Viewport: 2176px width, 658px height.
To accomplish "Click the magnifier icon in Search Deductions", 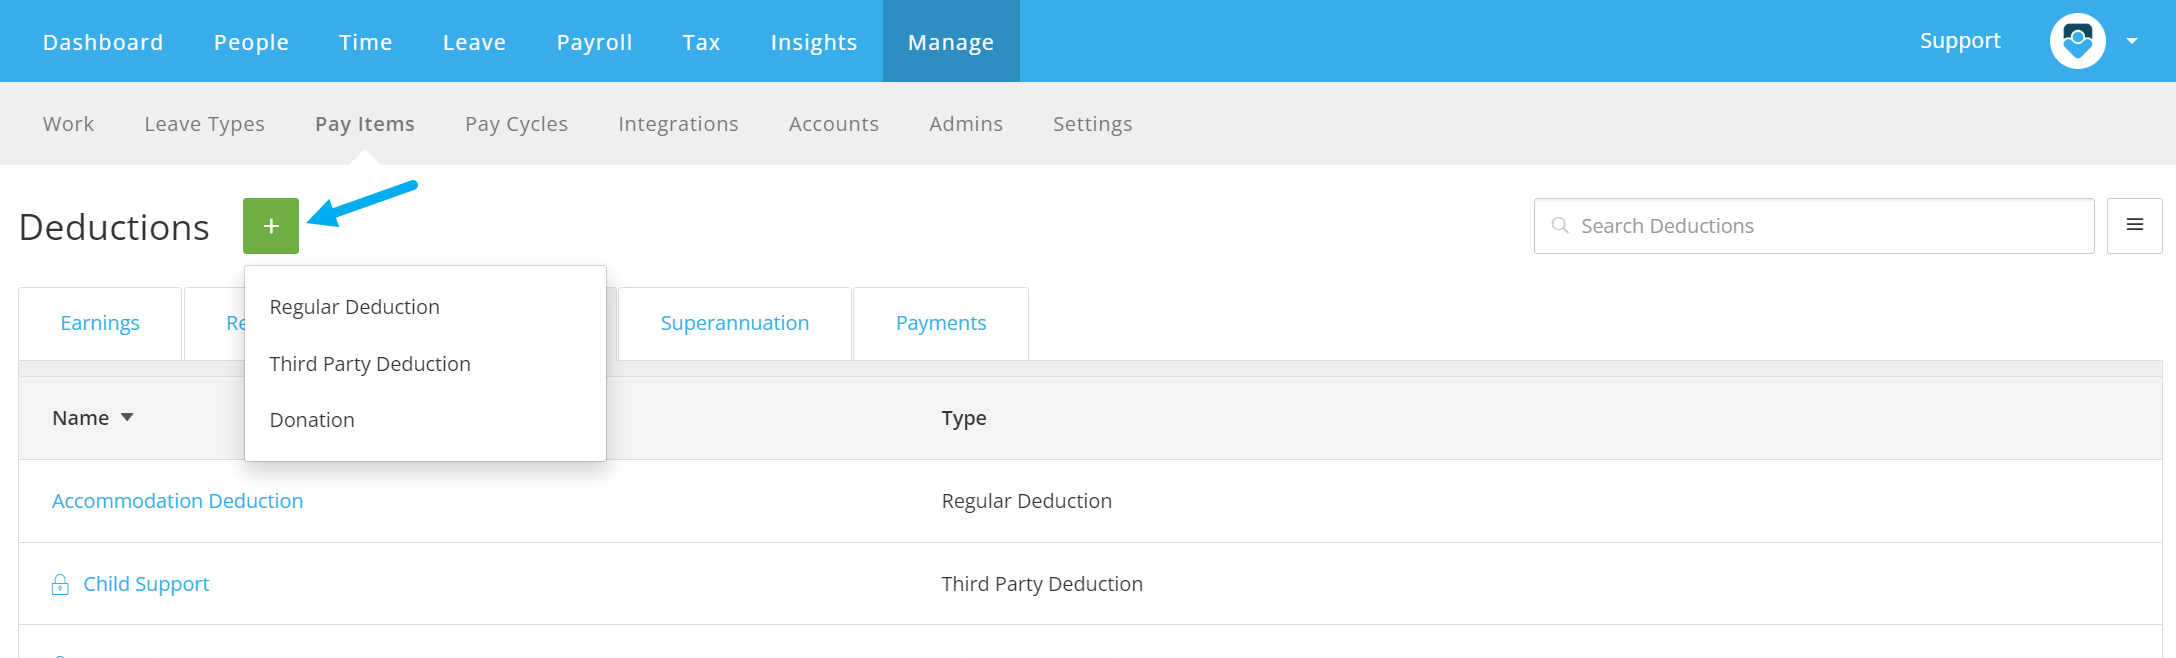I will [x=1560, y=226].
